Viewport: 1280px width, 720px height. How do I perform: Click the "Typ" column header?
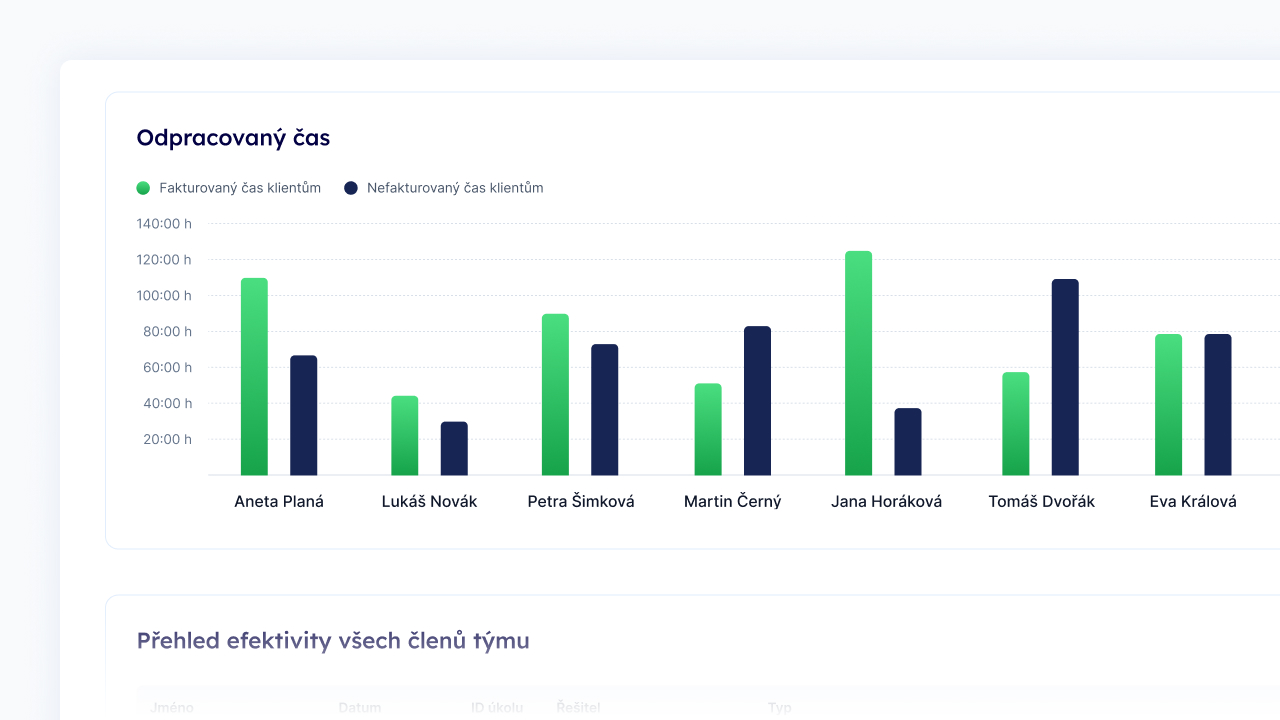(x=779, y=707)
